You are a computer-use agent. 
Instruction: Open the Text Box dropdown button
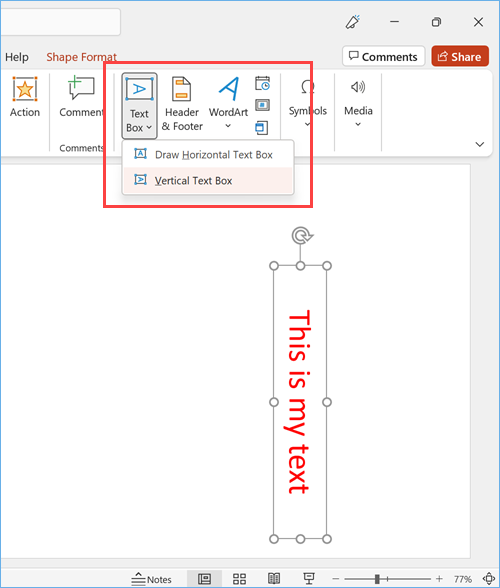pyautogui.click(x=139, y=106)
